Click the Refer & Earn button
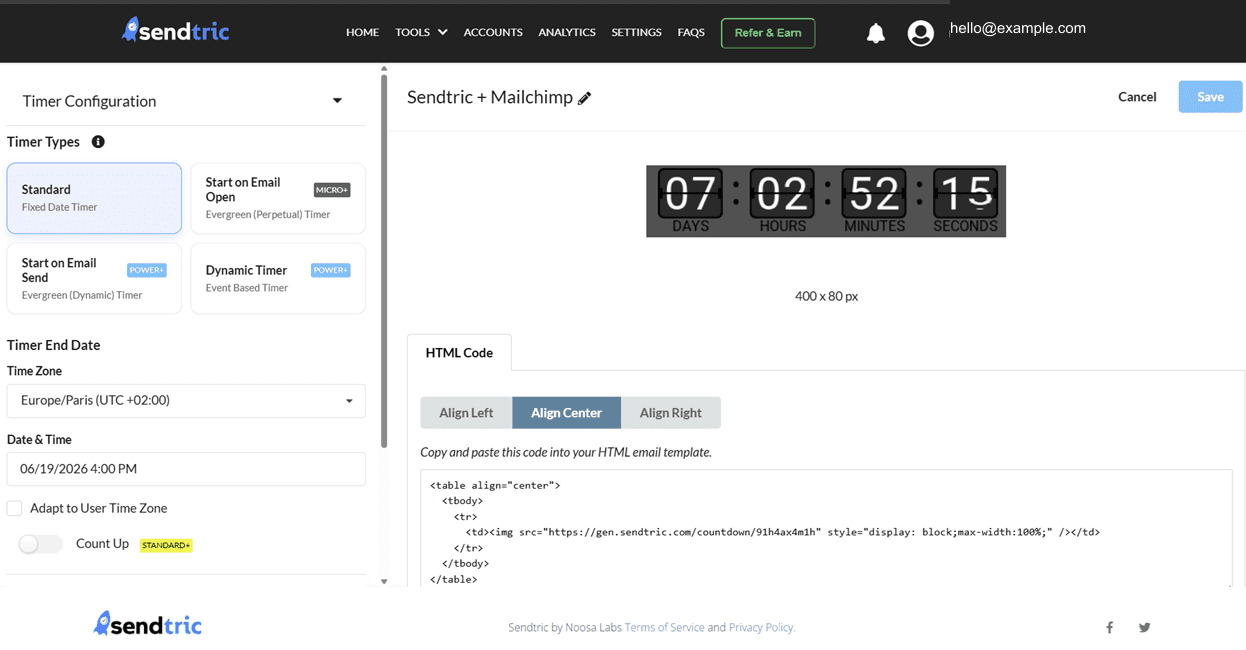This screenshot has width=1246, height=650. coord(768,33)
